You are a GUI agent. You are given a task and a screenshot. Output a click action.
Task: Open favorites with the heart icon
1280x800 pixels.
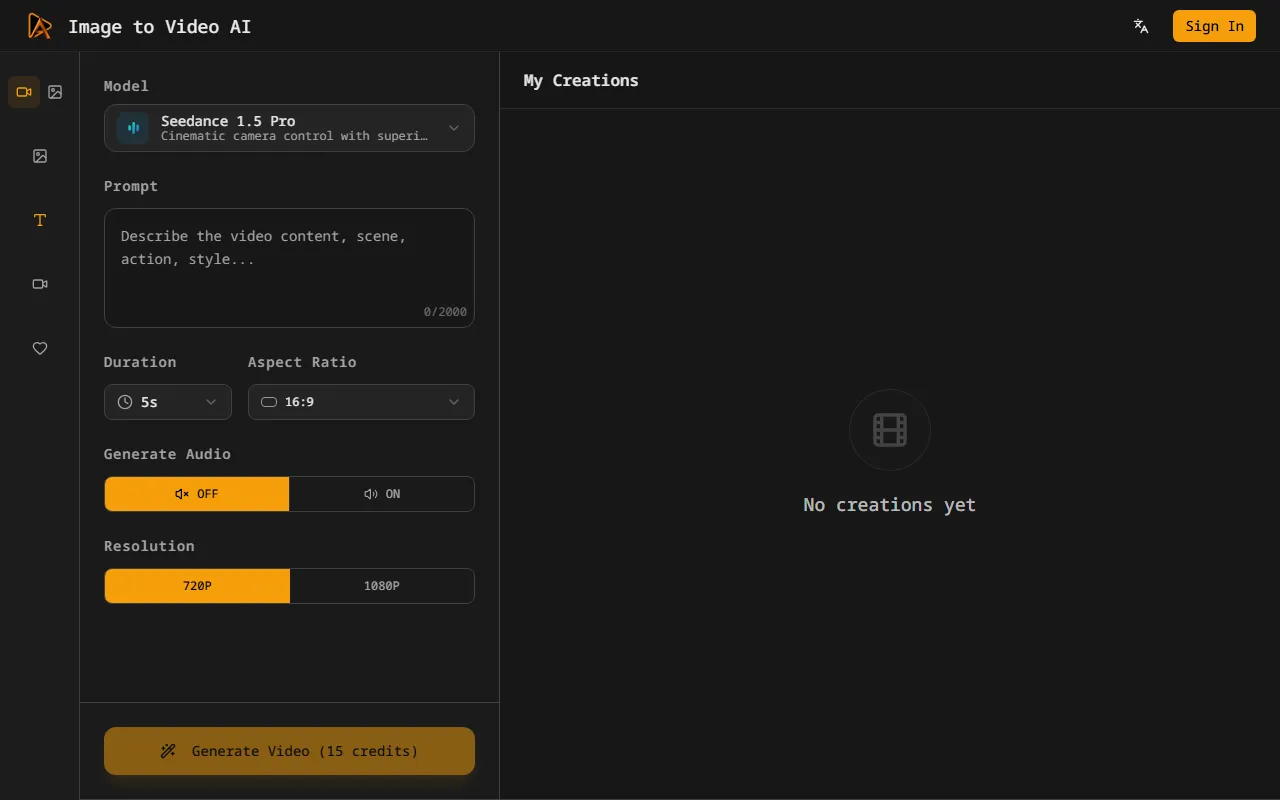point(40,348)
